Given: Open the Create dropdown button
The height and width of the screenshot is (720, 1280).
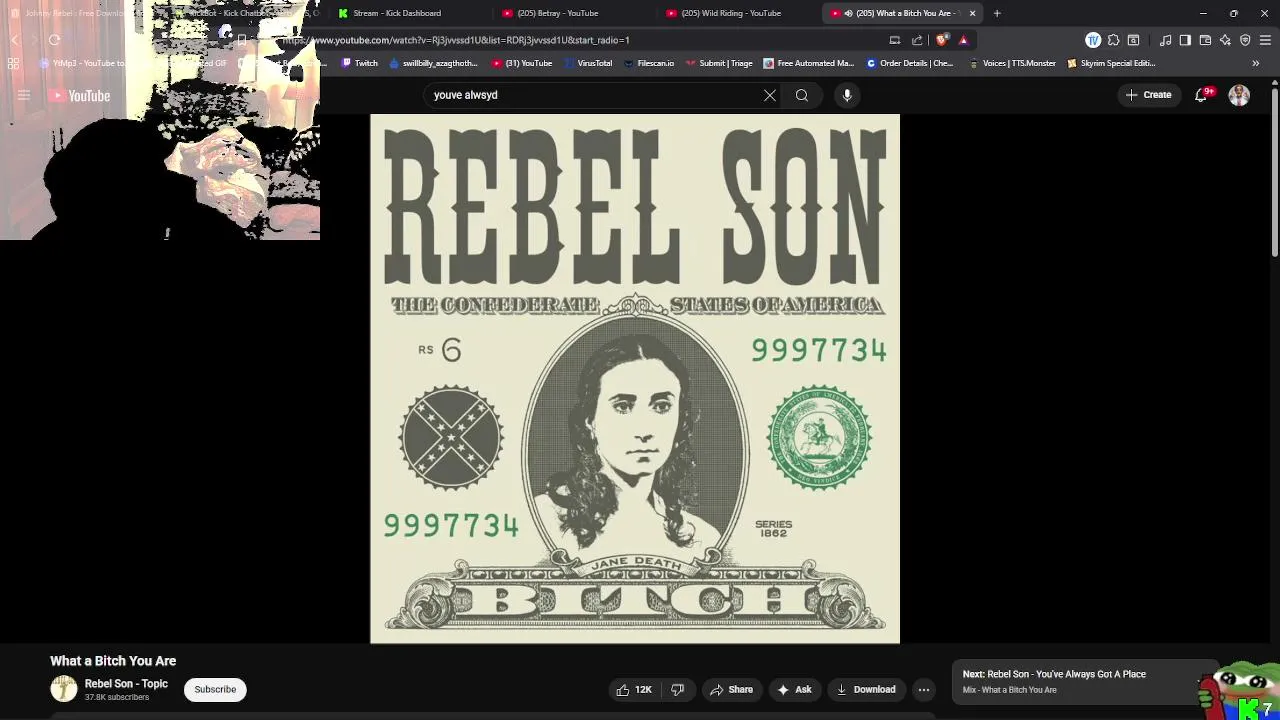Looking at the screenshot, I should tap(1148, 95).
